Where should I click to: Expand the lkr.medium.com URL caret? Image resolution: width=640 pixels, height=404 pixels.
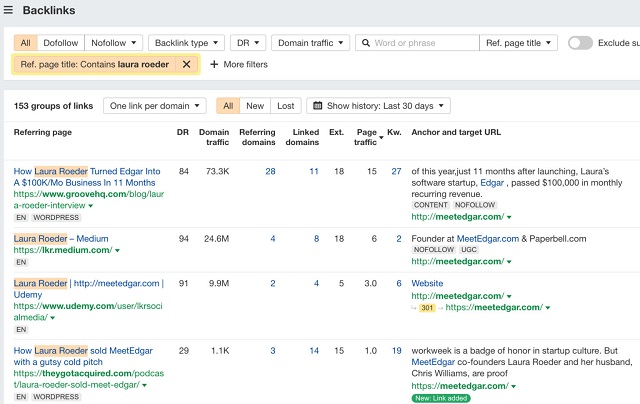118,251
